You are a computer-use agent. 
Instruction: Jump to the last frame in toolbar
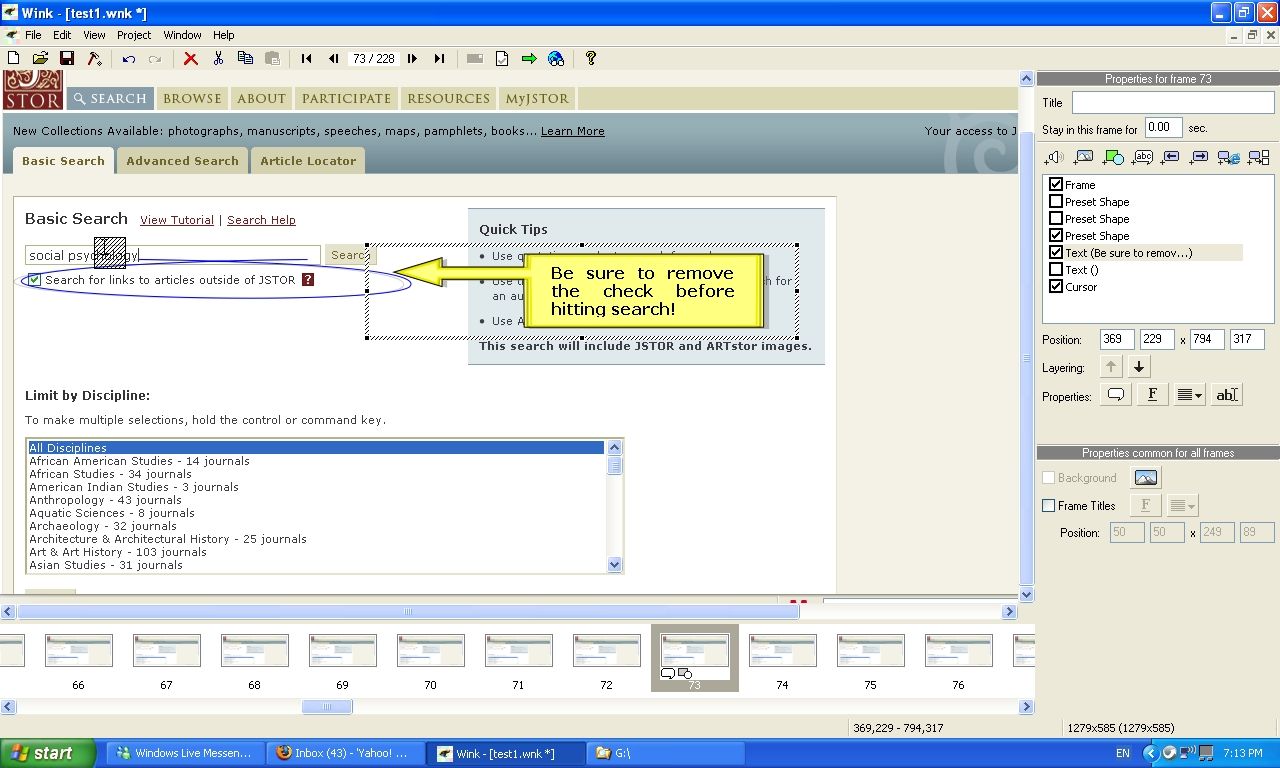coord(439,59)
